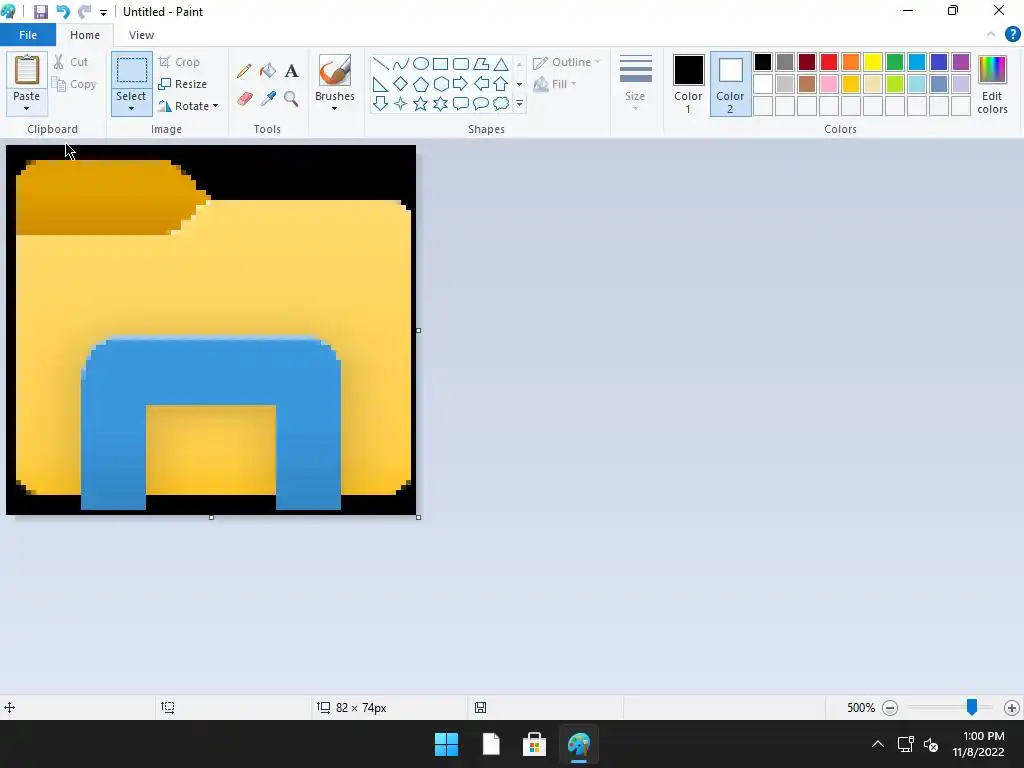The width and height of the screenshot is (1024, 768).
Task: Choose the Four-point star shape
Action: (x=401, y=103)
